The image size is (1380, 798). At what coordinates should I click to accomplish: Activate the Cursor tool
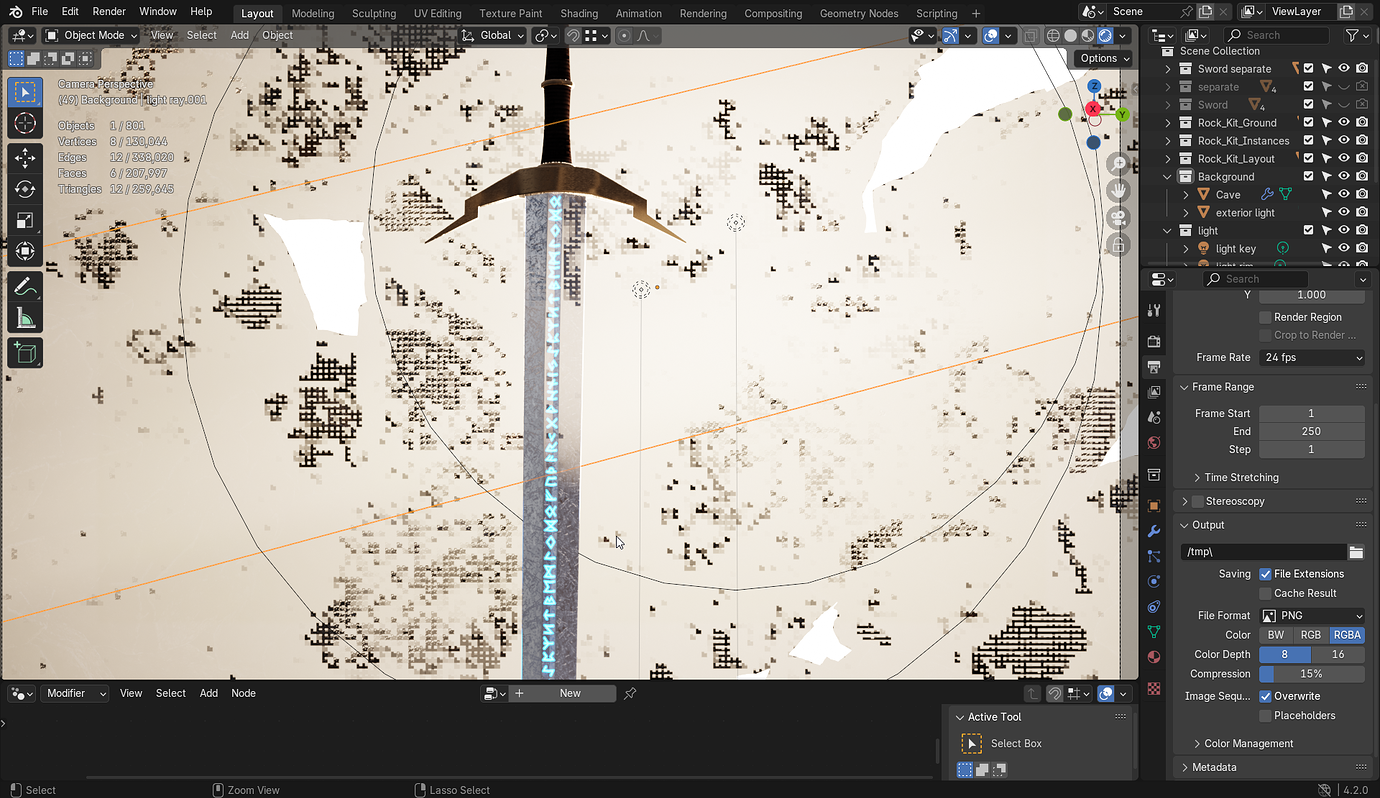(25, 124)
